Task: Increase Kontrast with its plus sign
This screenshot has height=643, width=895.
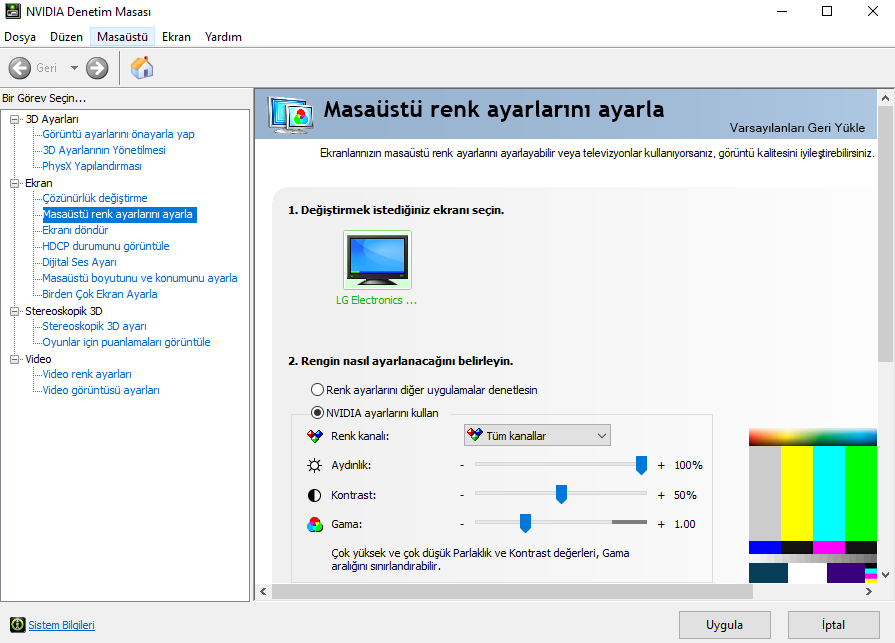Action: 661,495
